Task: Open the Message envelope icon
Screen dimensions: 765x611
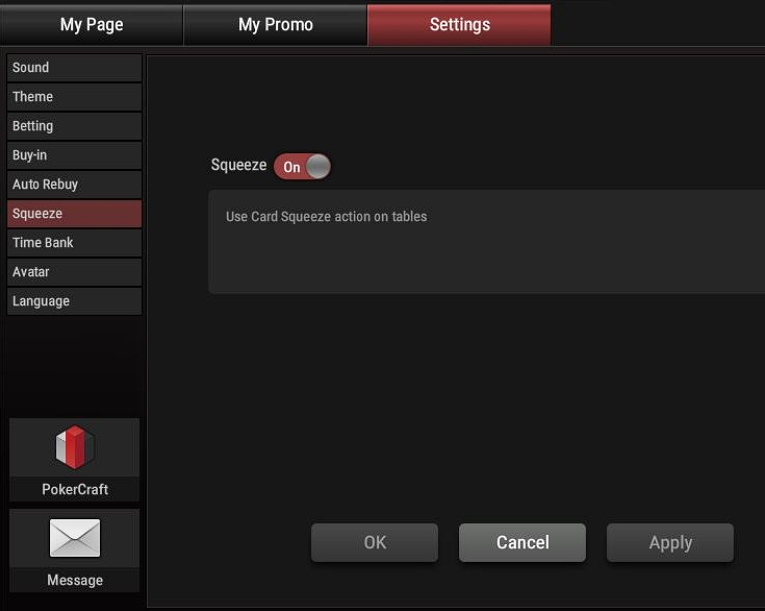Action: click(75, 538)
